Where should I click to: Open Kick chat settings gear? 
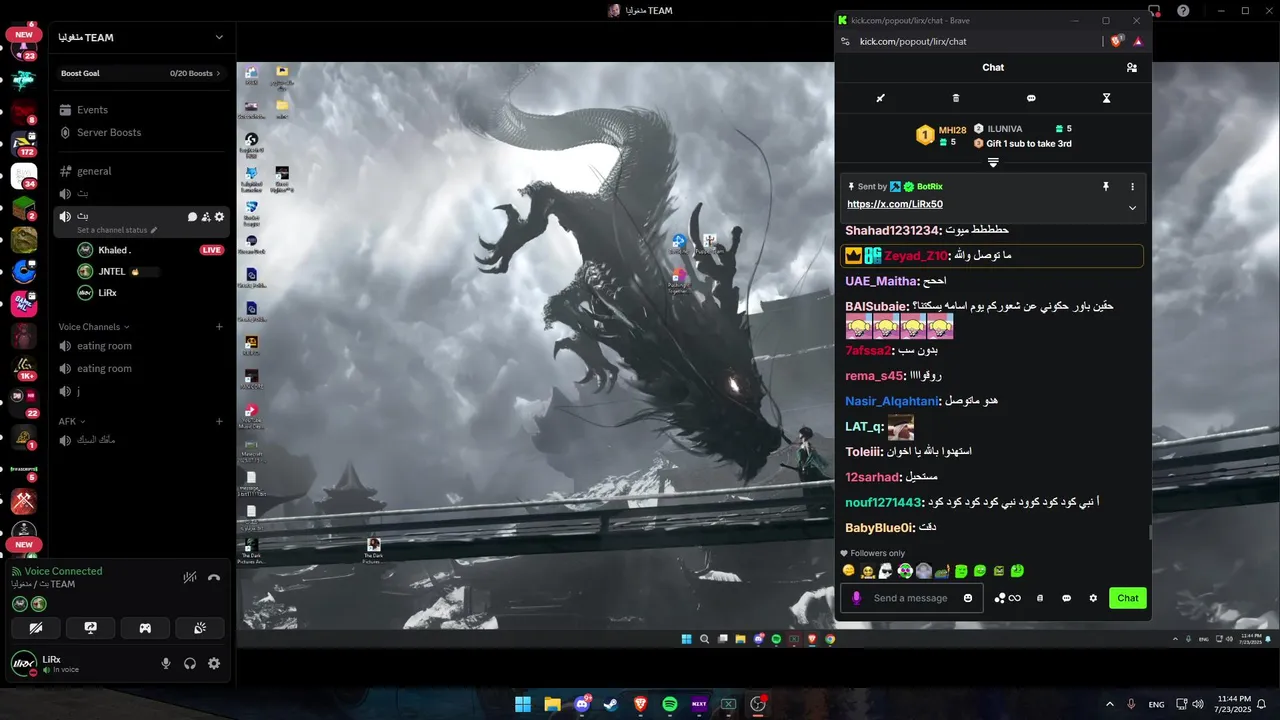coord(1093,598)
